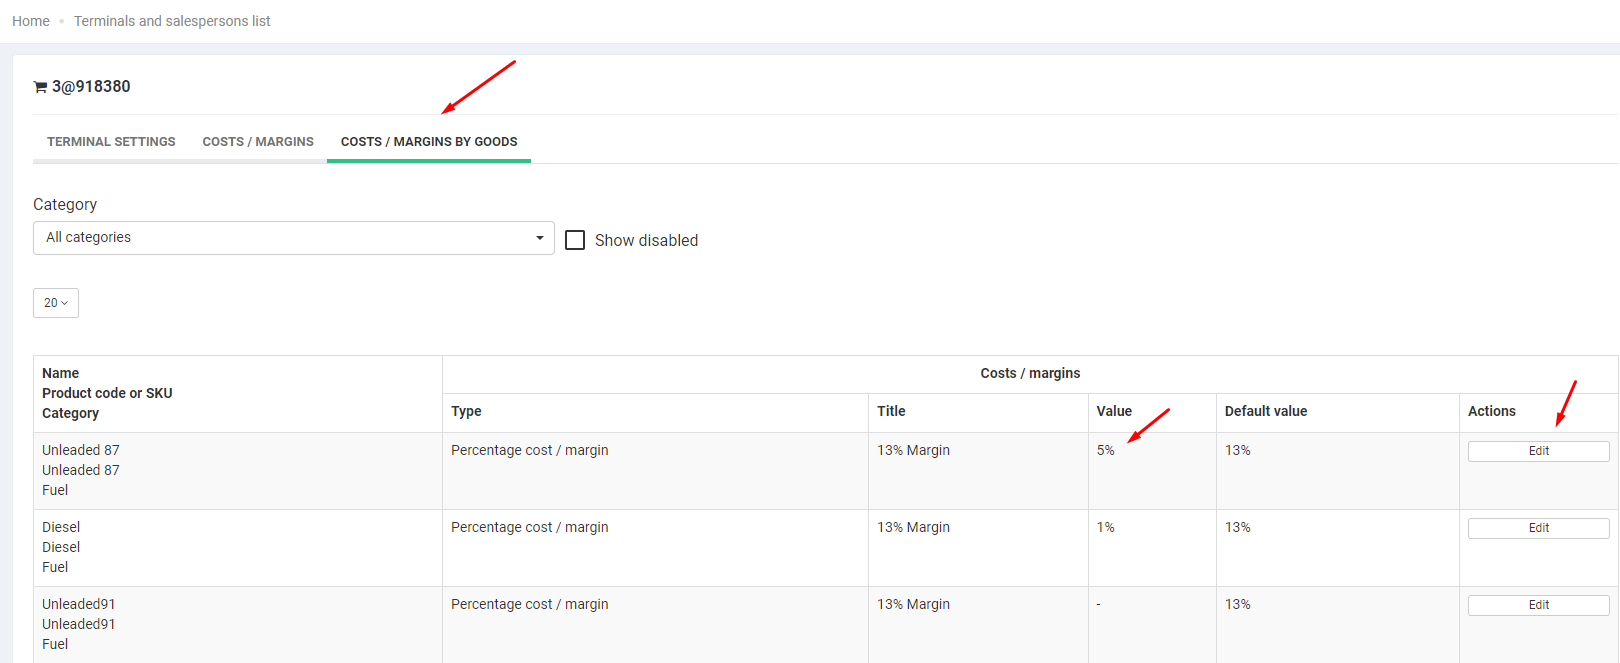Image resolution: width=1620 pixels, height=663 pixels.
Task: Enable the Show disabled checkbox
Action: click(575, 240)
